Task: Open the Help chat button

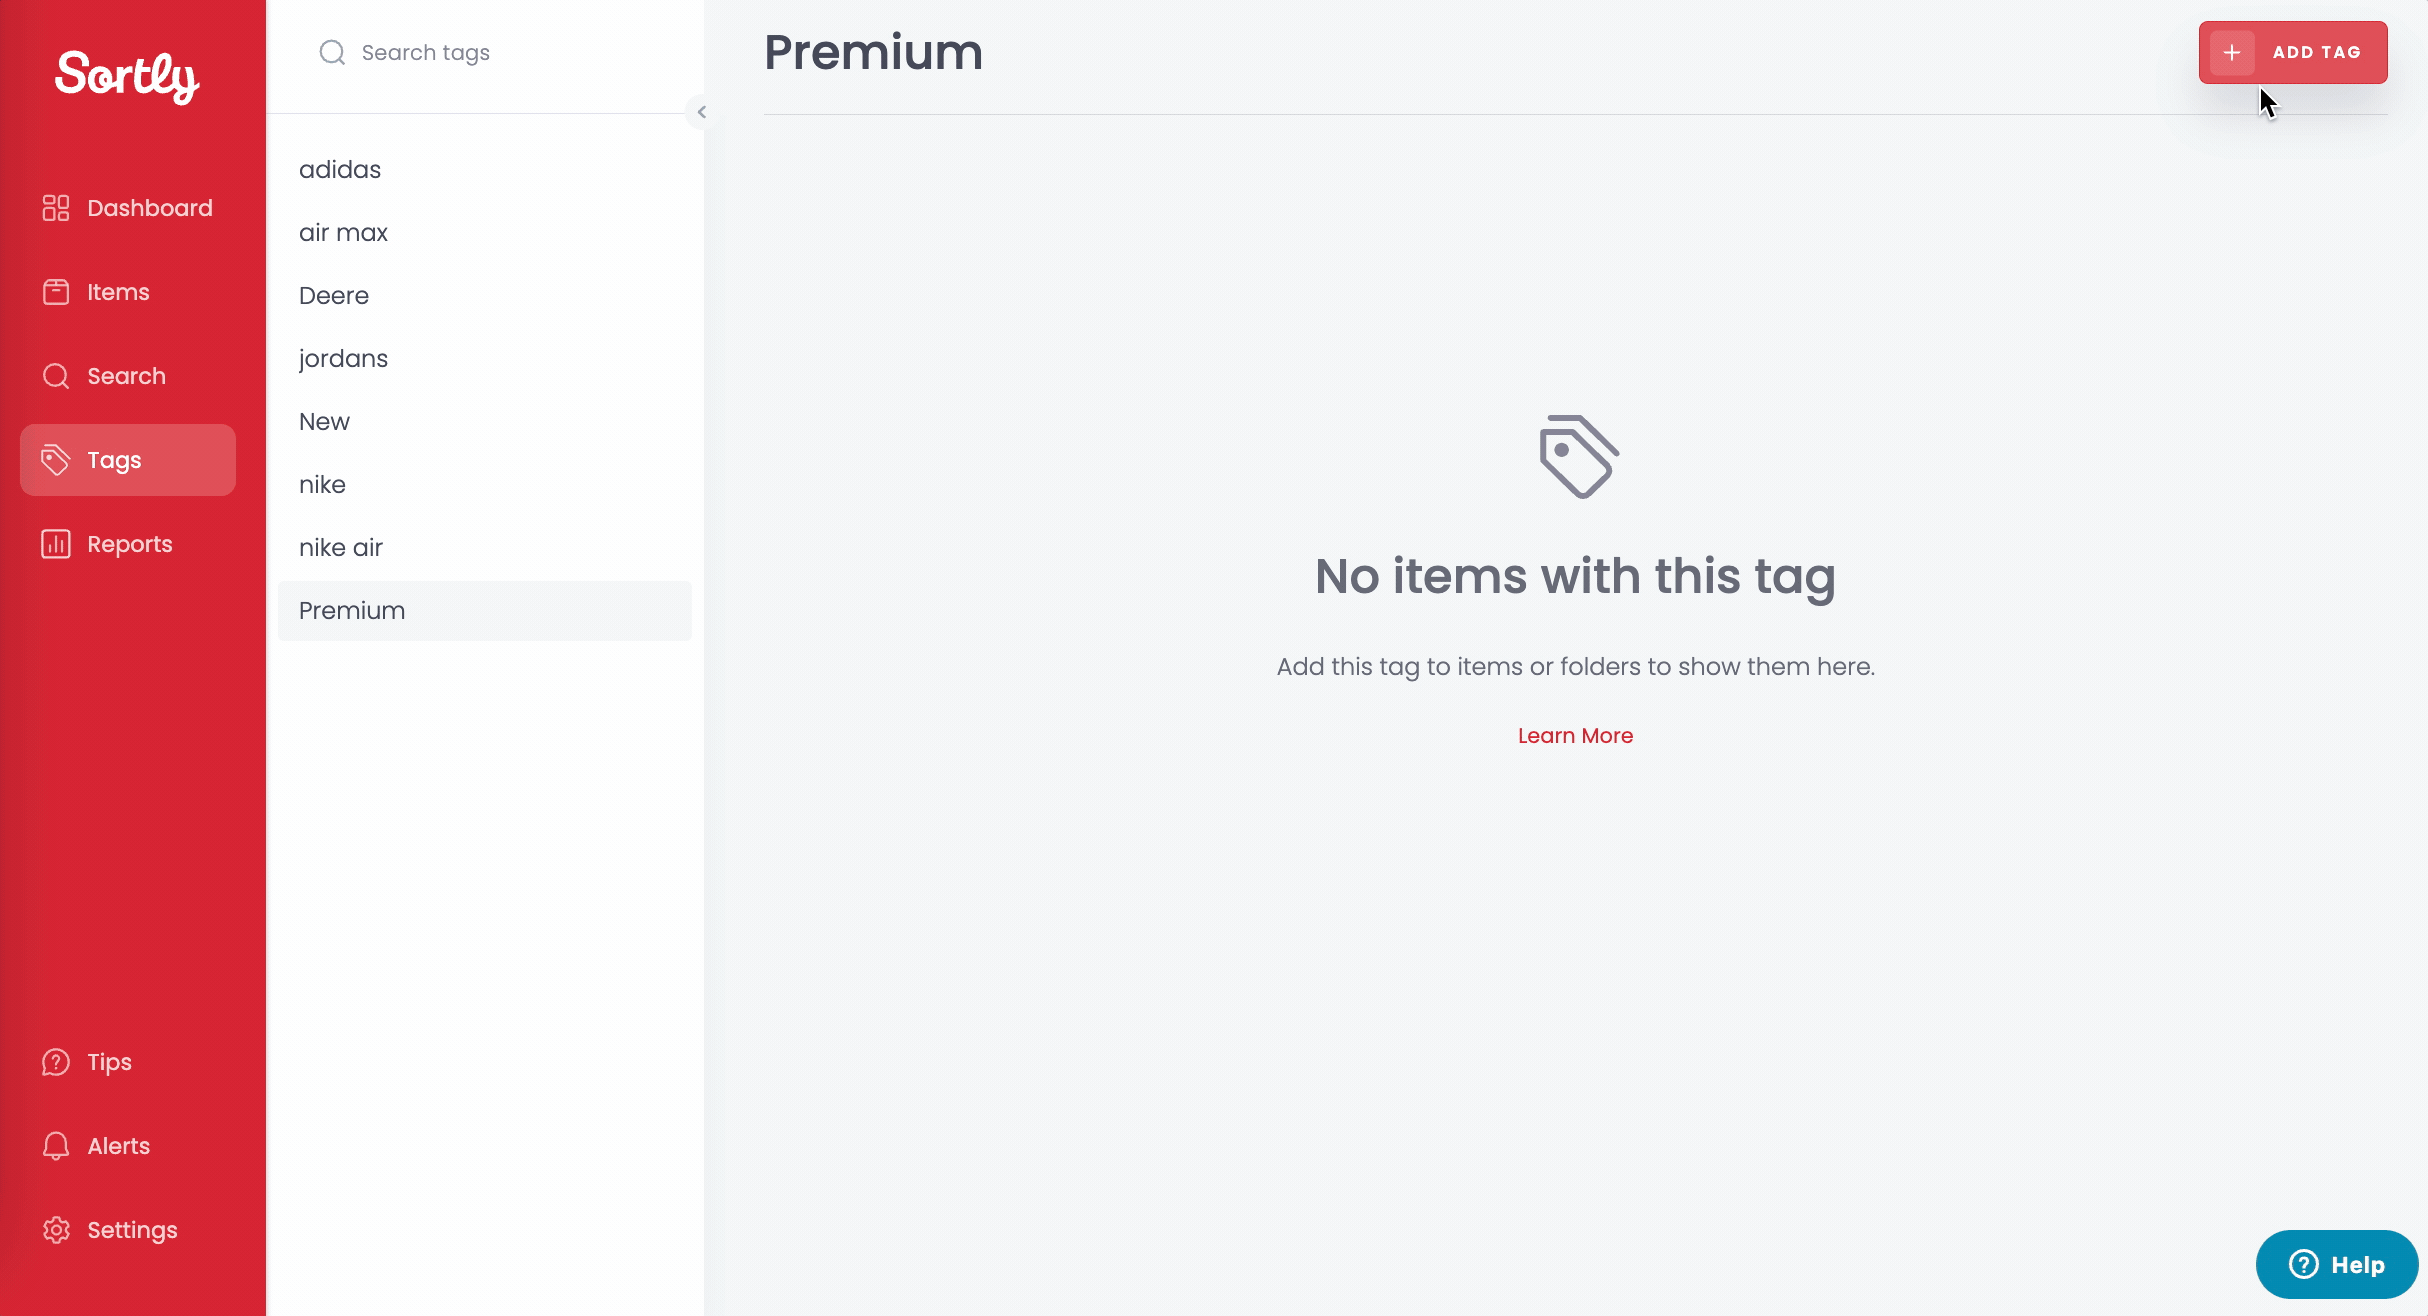Action: [x=2337, y=1265]
